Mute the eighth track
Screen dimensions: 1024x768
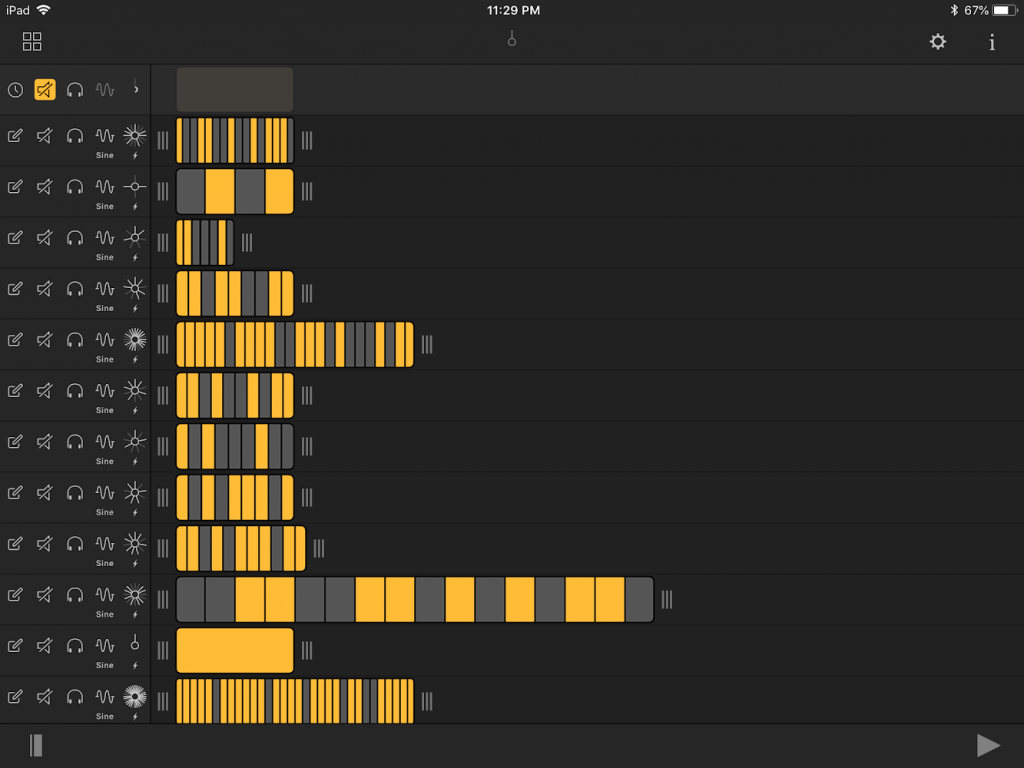coord(44,493)
